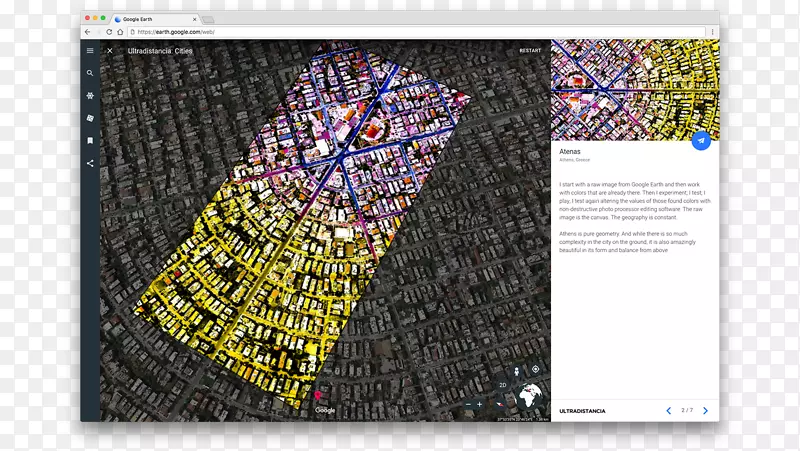Image resolution: width=800 pixels, height=451 pixels.
Task: Click the compass arrow on the map
Action: point(499,404)
